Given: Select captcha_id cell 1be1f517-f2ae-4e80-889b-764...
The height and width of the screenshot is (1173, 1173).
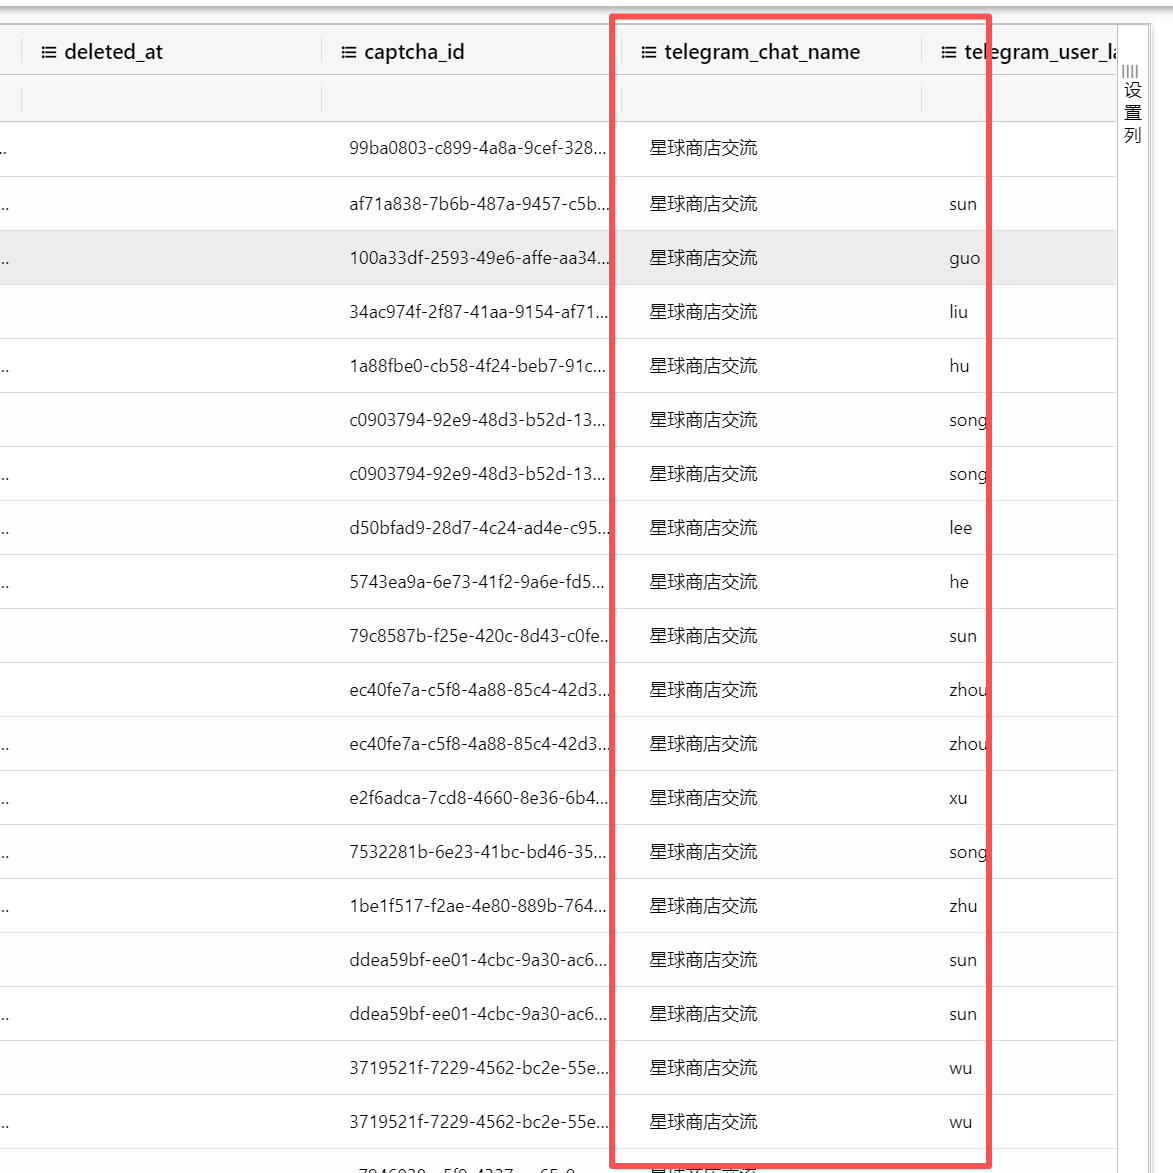Looking at the screenshot, I should tap(477, 905).
